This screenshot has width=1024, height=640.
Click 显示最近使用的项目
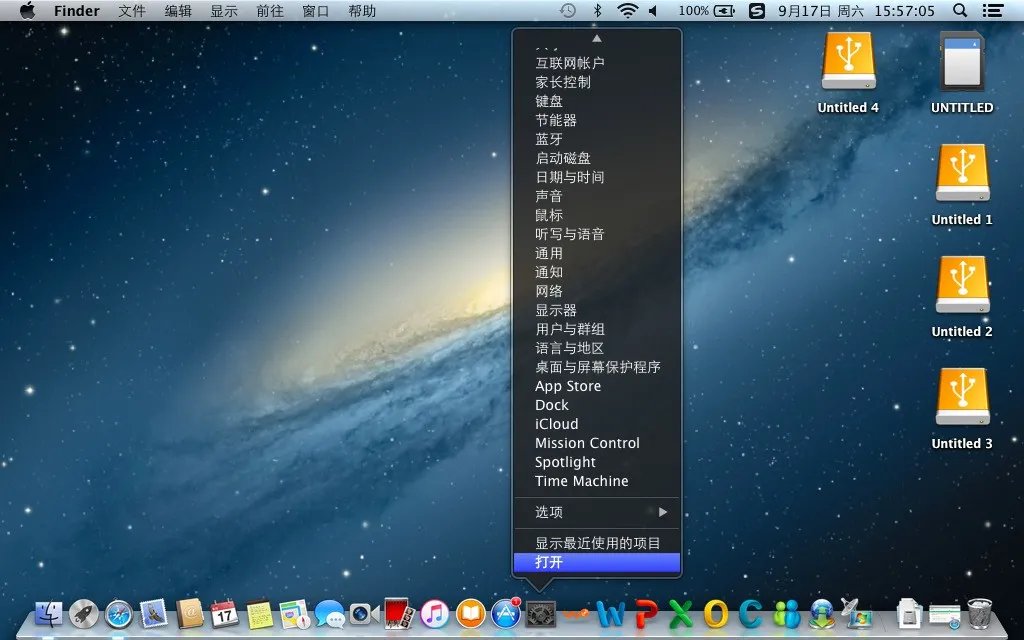pos(597,543)
